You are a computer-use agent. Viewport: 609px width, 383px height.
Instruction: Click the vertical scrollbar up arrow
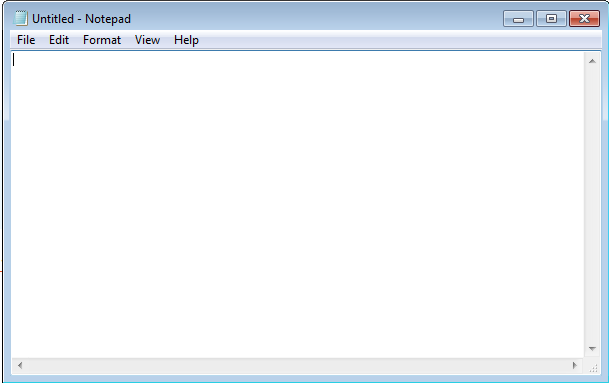coord(592,61)
